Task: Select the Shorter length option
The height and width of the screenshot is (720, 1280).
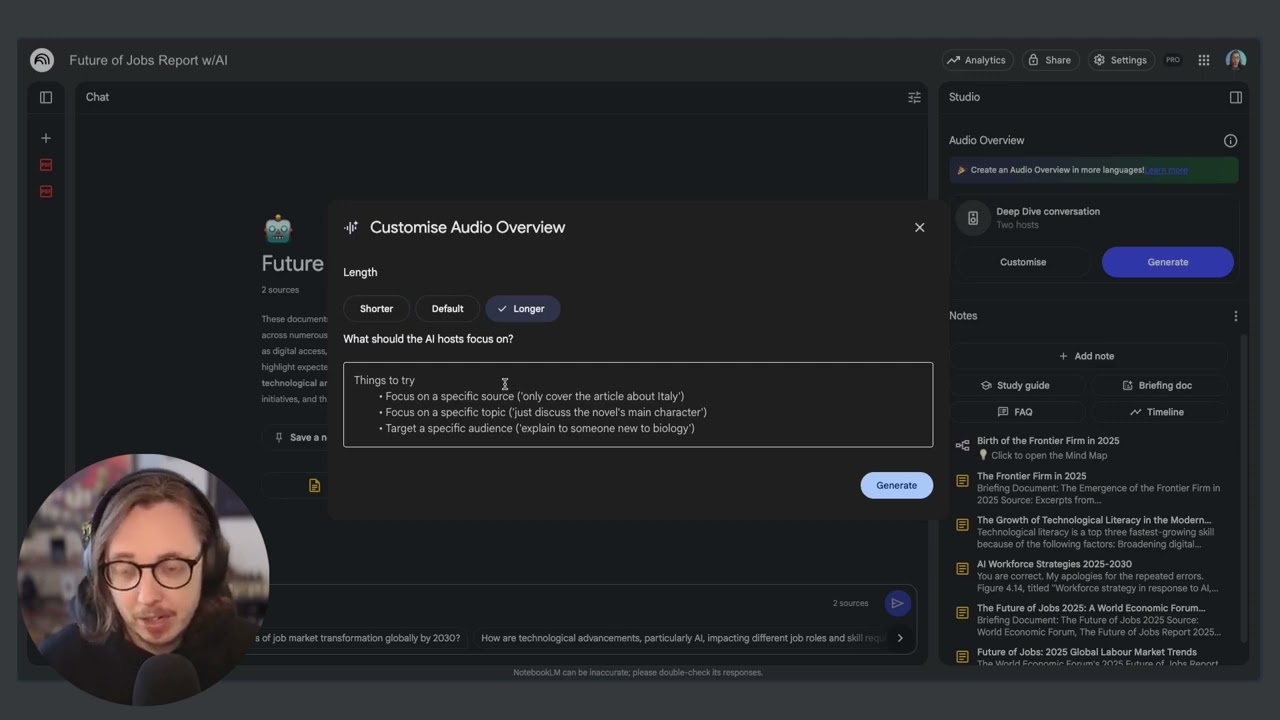Action: (376, 309)
